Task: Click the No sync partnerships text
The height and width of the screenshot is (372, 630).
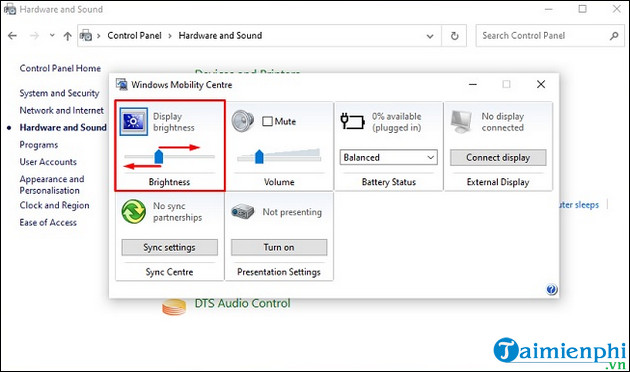Action: click(x=177, y=212)
